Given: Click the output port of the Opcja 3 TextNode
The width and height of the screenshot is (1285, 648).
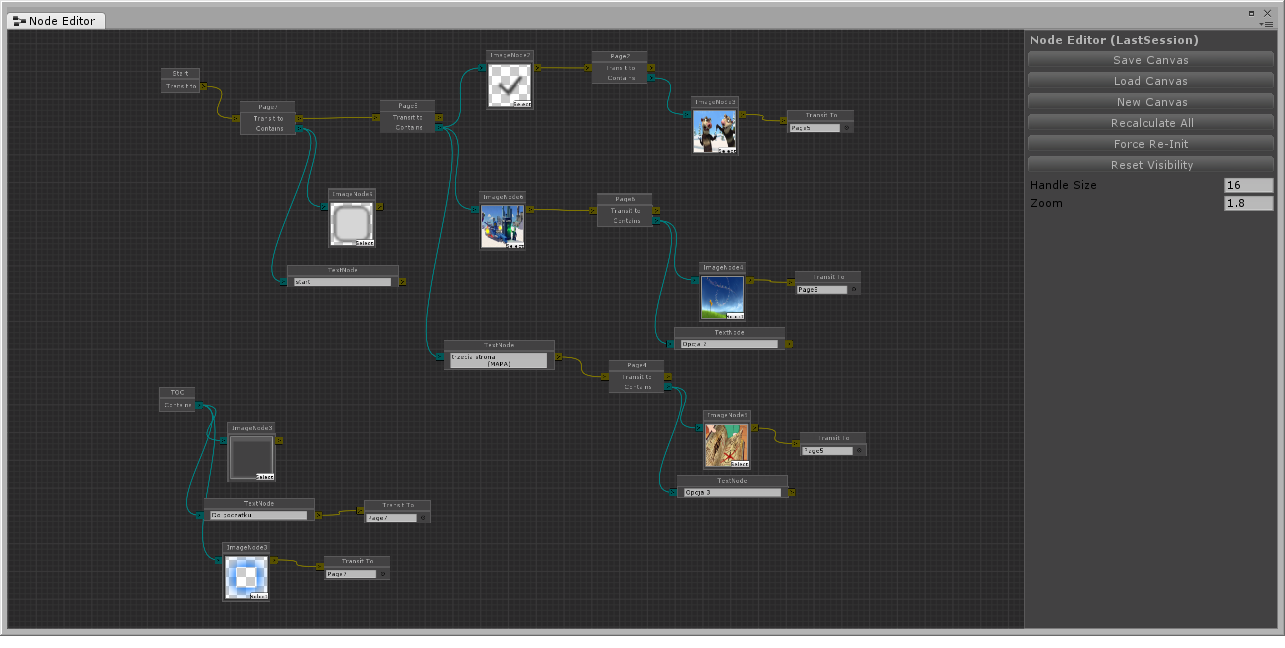Looking at the screenshot, I should tap(792, 492).
